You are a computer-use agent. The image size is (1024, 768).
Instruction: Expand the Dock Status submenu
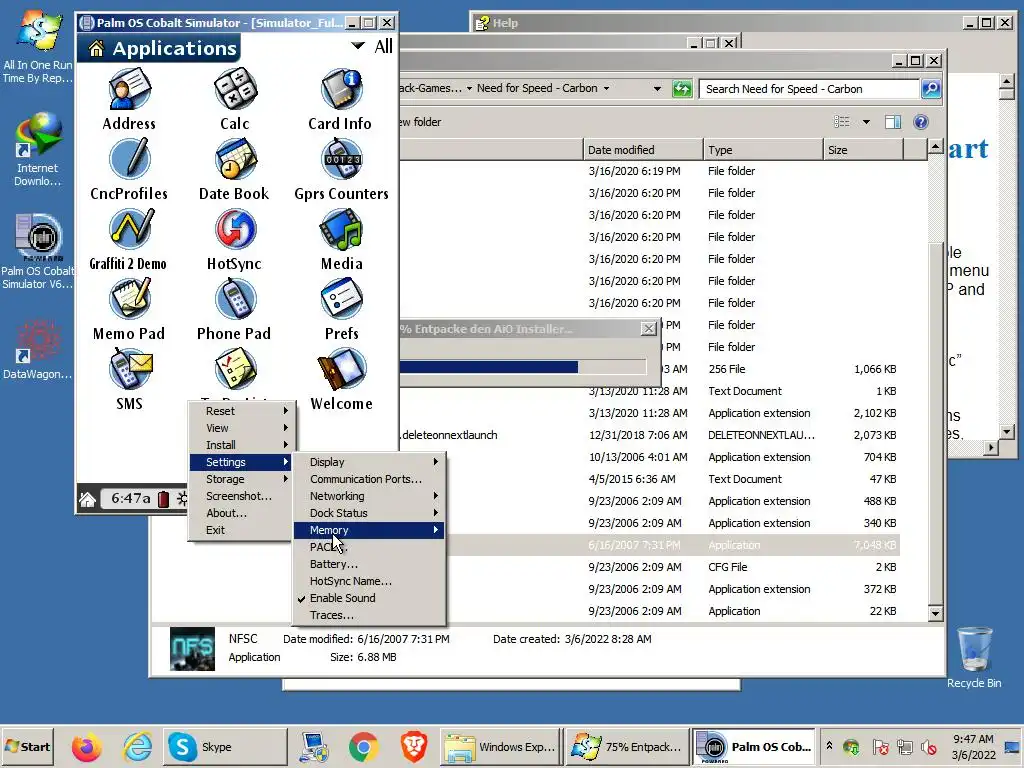pyautogui.click(x=369, y=513)
